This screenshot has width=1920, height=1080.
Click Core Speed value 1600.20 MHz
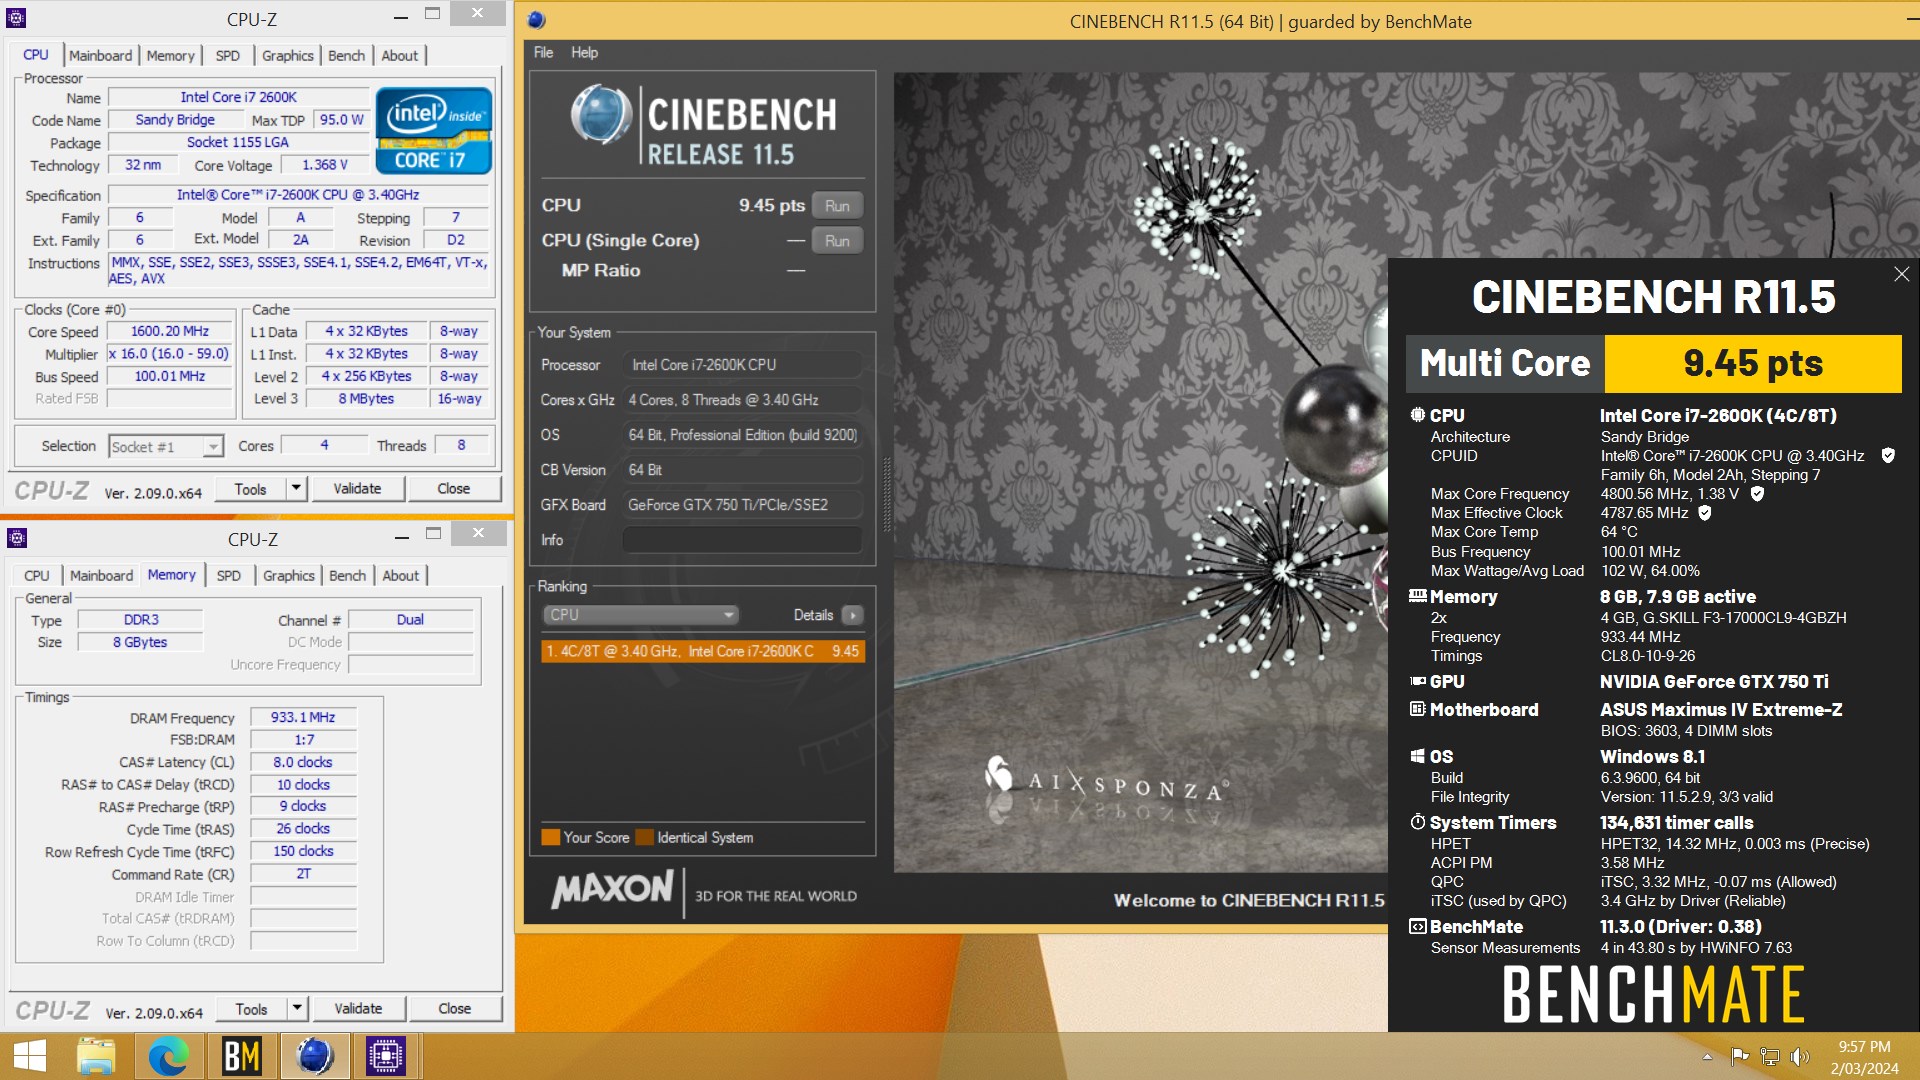170,331
